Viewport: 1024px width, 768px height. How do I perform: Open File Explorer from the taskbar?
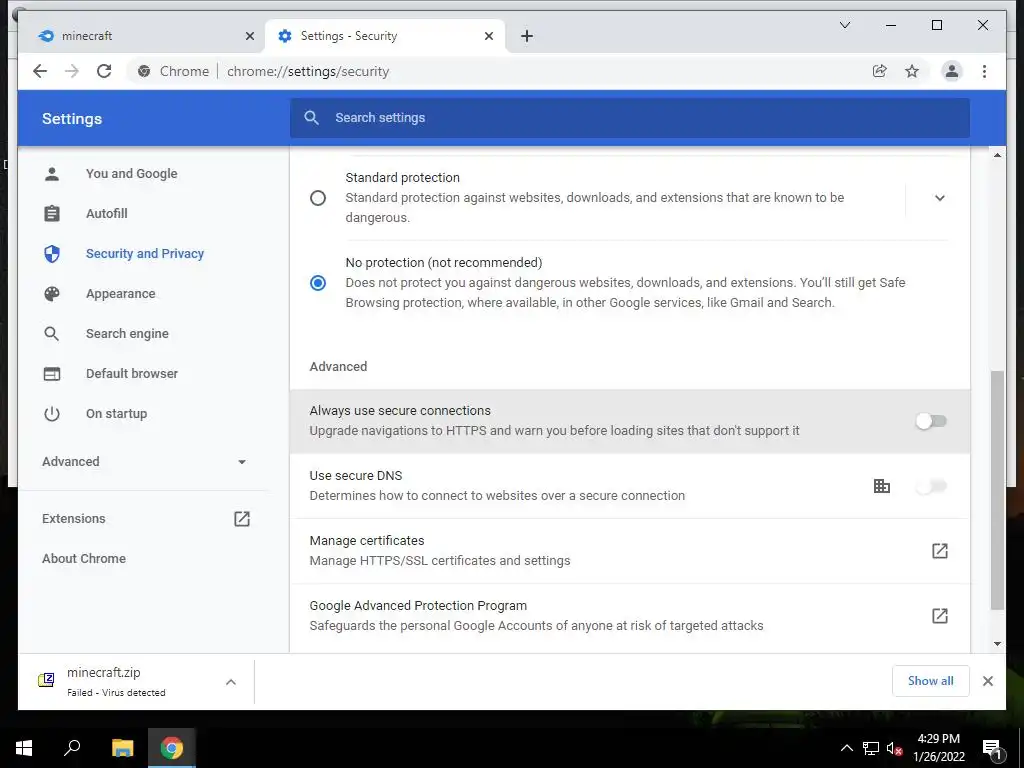122,748
